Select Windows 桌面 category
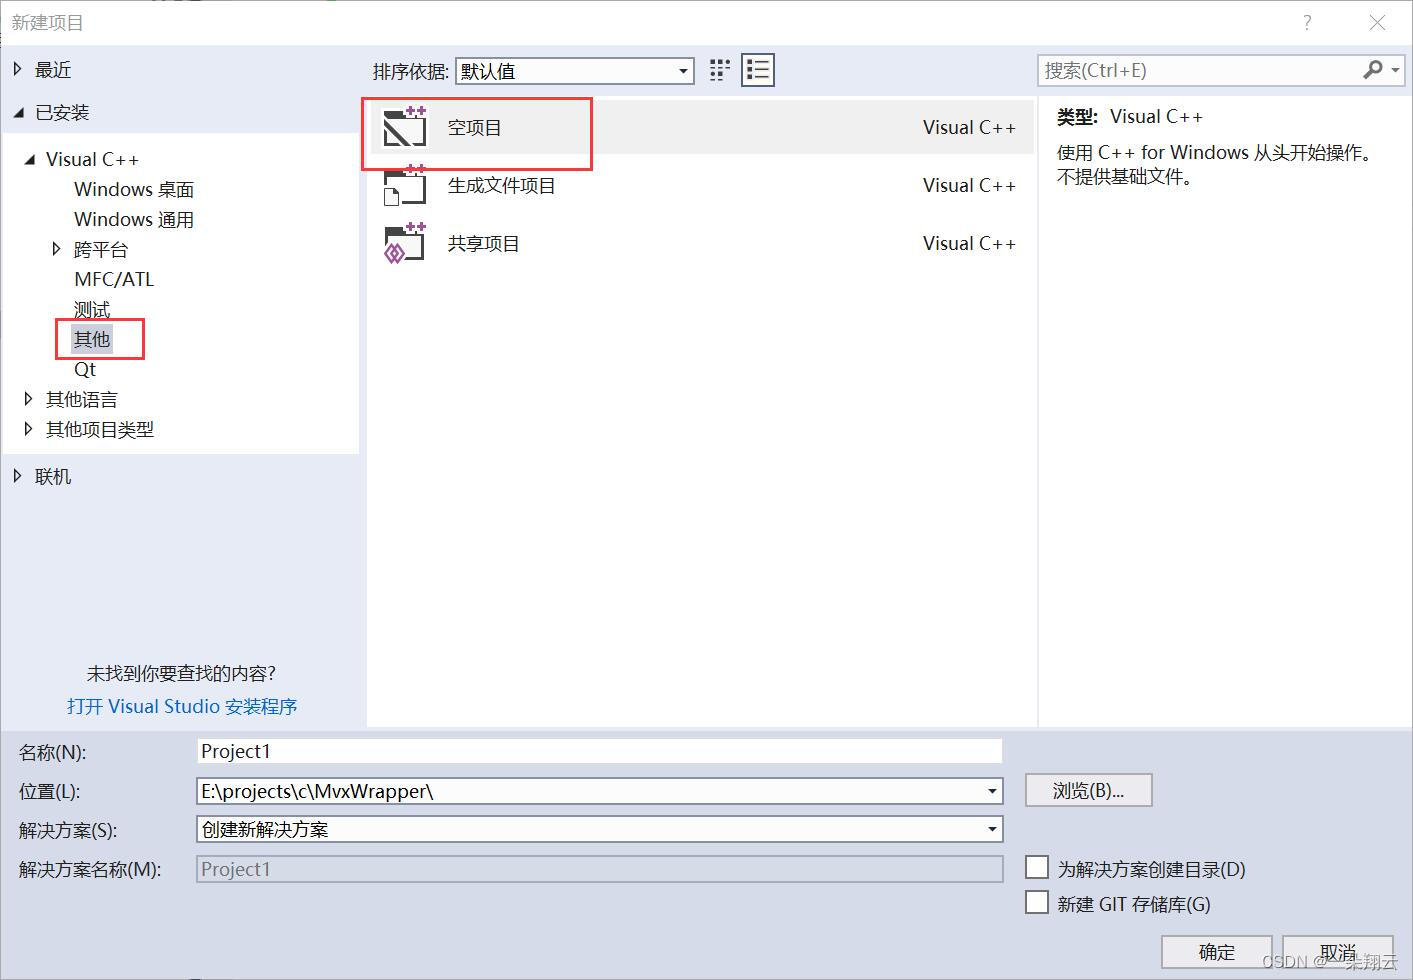1413x980 pixels. click(134, 189)
